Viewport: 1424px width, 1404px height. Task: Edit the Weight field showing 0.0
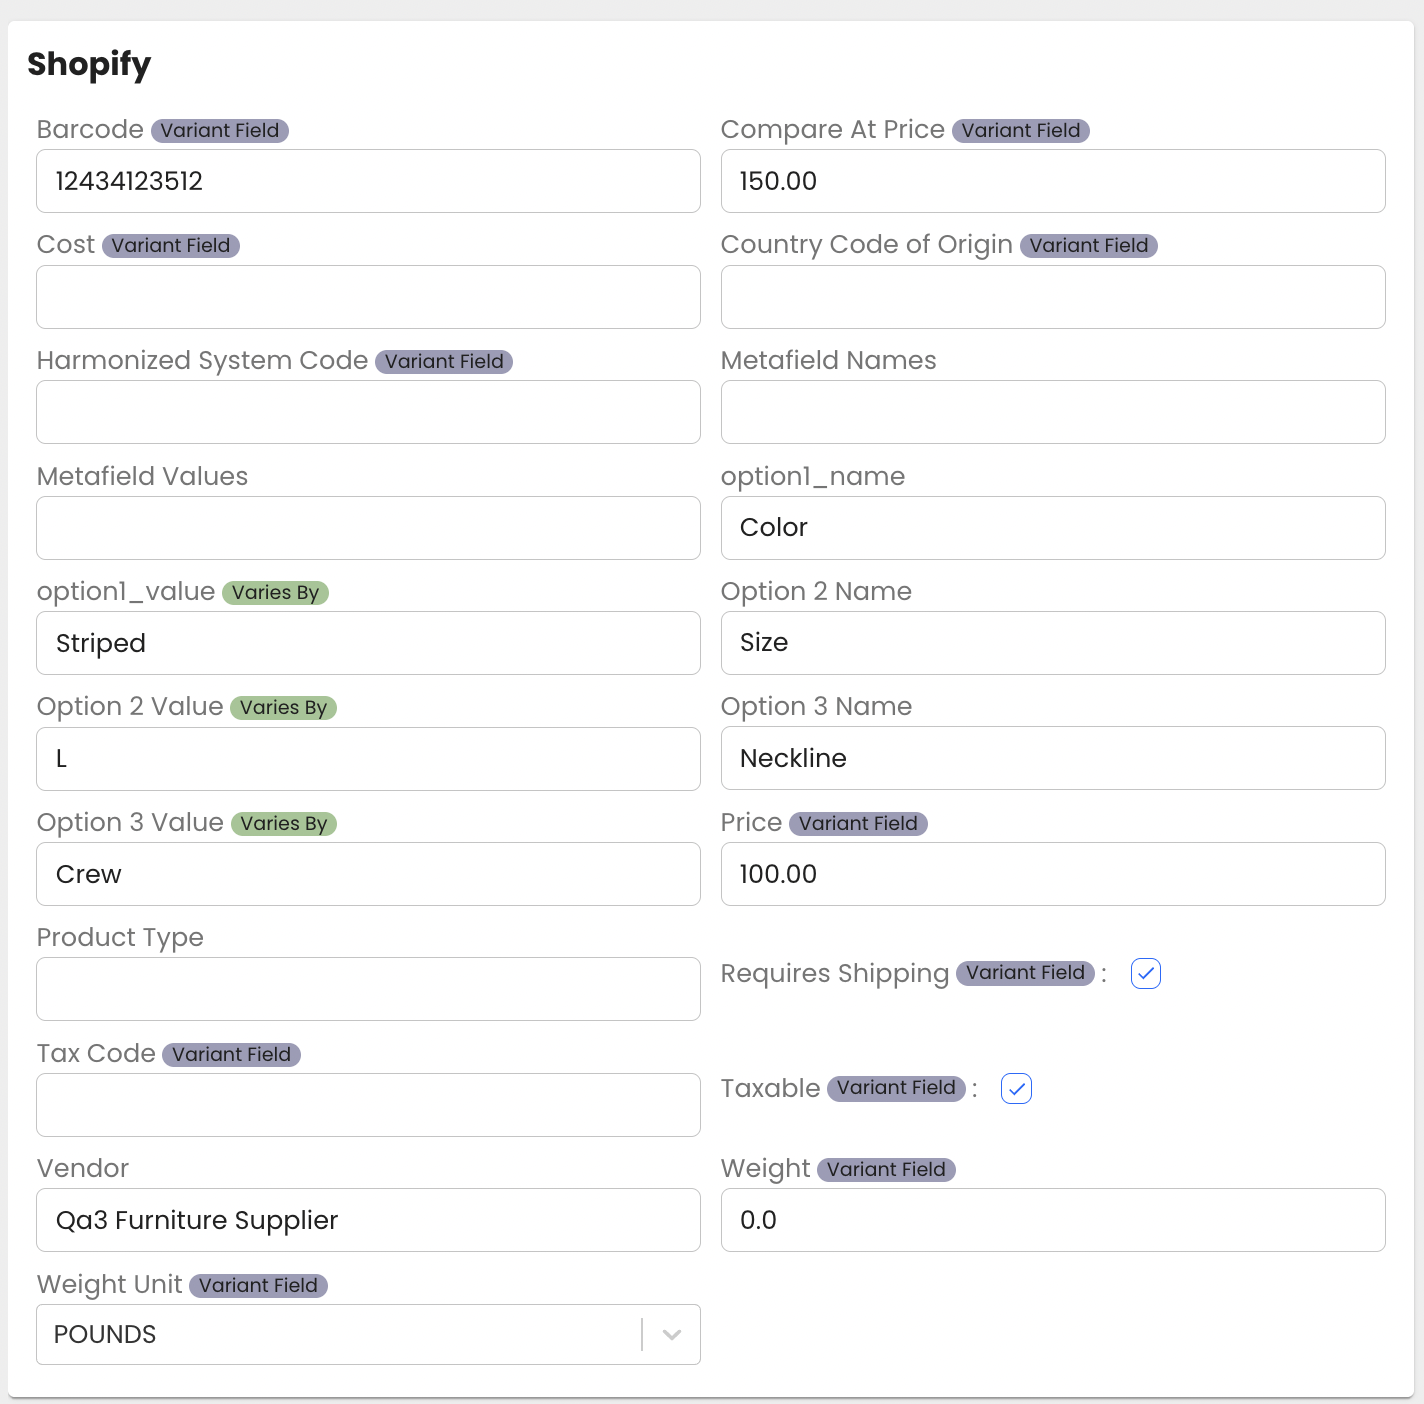click(1052, 1220)
